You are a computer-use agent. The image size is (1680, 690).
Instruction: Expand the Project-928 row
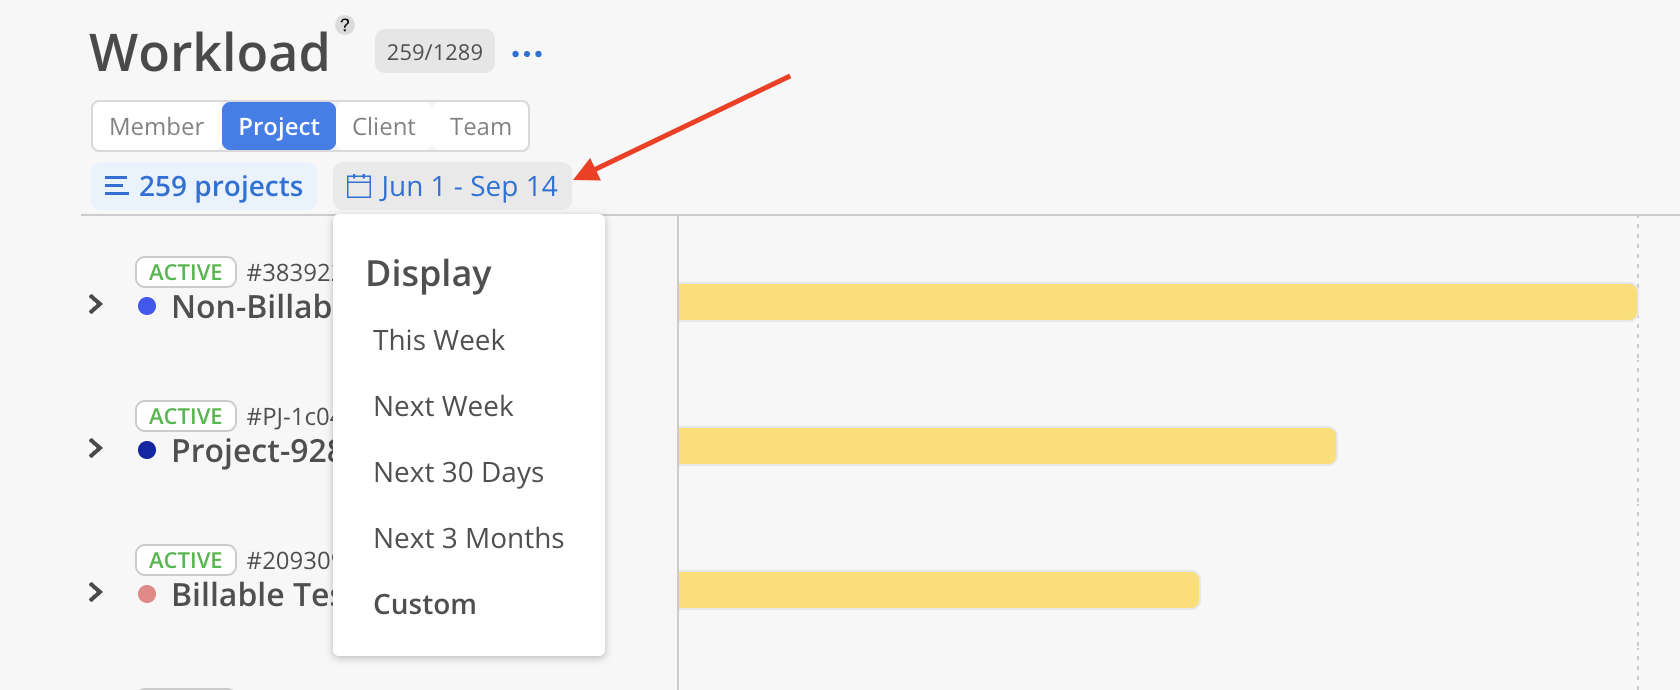[96, 448]
